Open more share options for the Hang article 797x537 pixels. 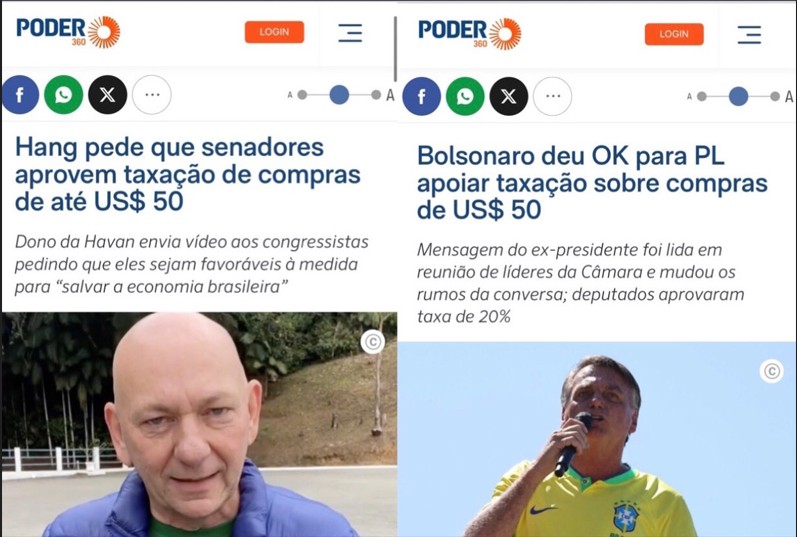coord(152,95)
